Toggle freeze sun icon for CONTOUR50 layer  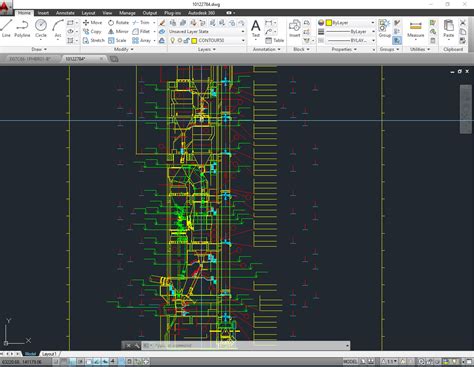[x=180, y=40]
